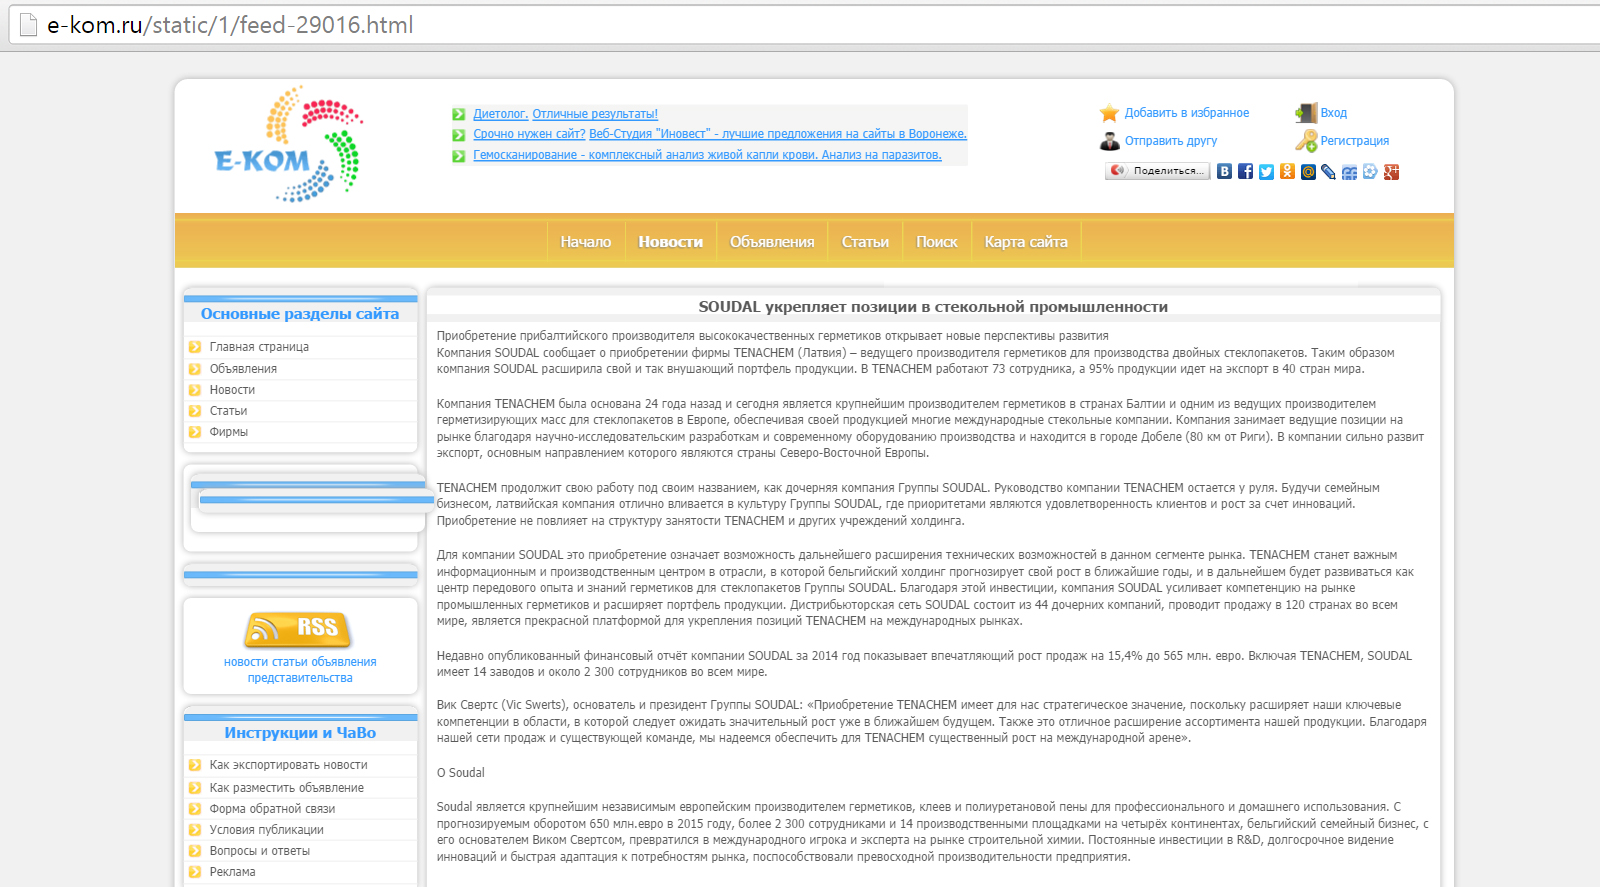The image size is (1600, 887).
Task: Click the key icon beside Регистрация
Action: coord(1306,141)
